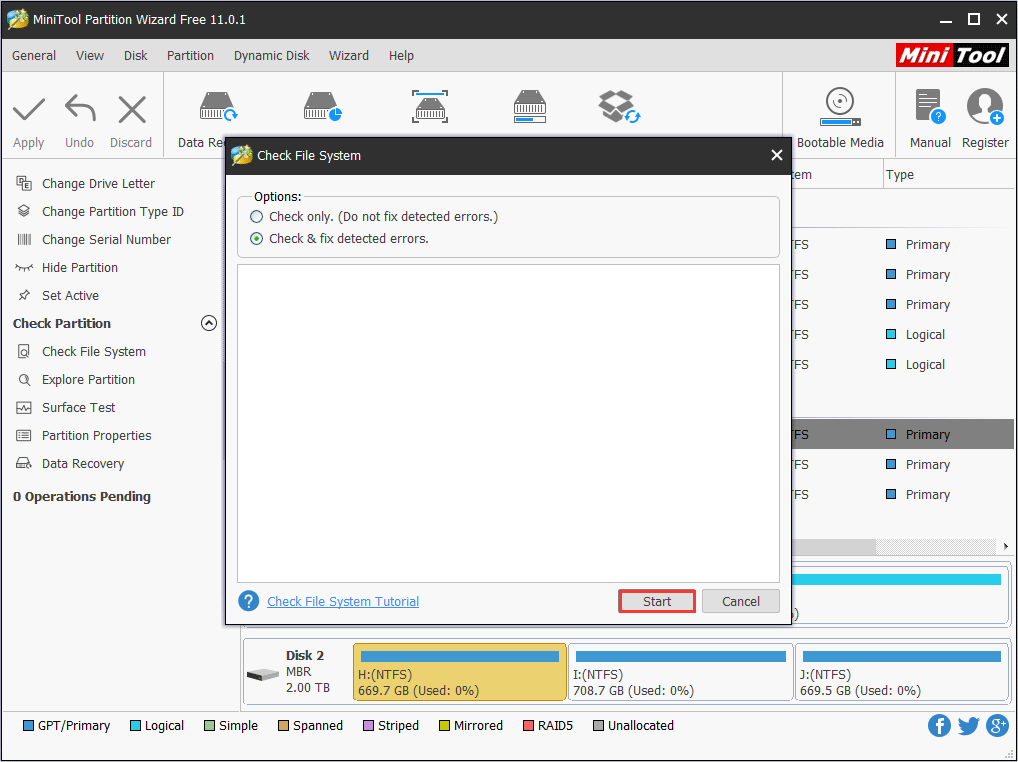Screen dimensions: 1018x762
Task: Click the Discard X icon
Action: (x=131, y=110)
